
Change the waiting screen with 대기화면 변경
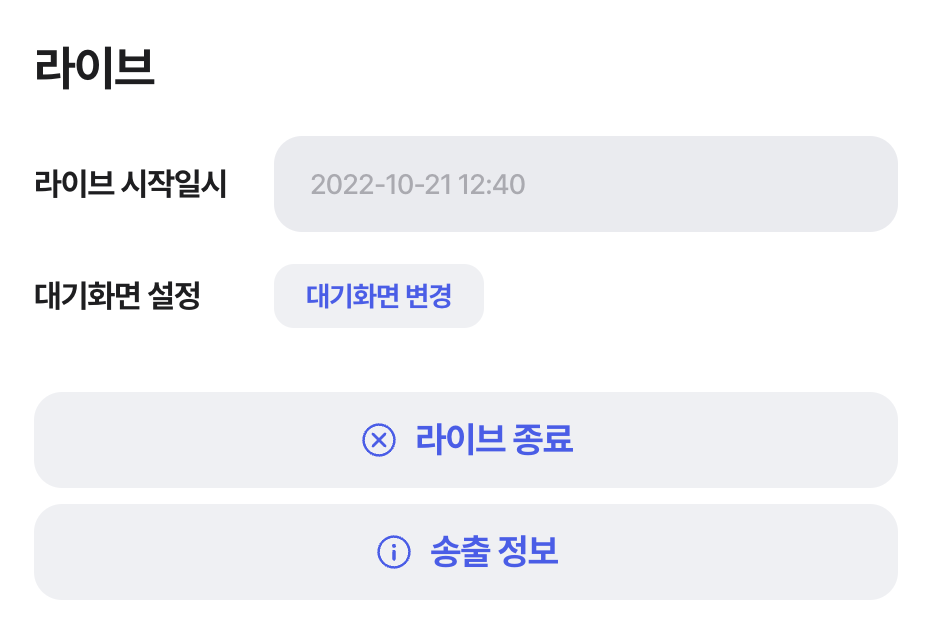378,296
